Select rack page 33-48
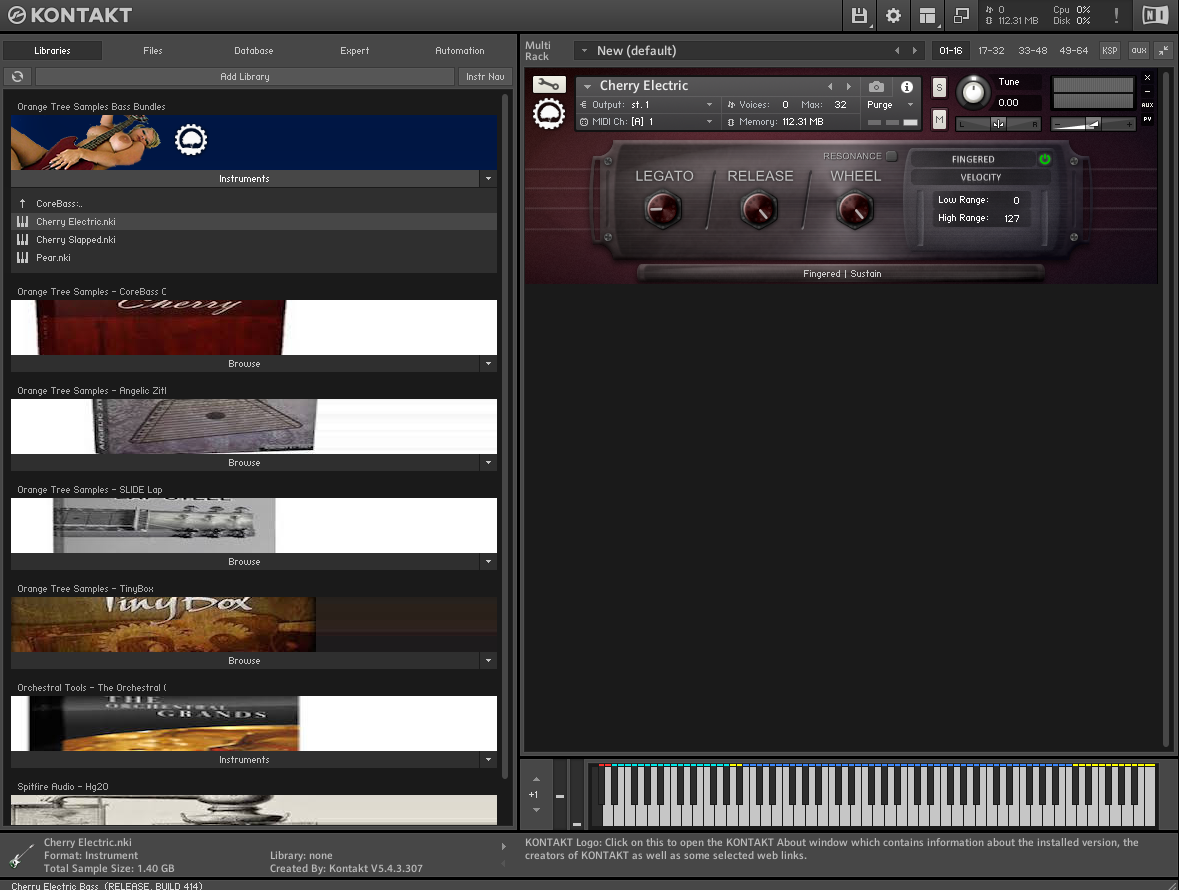 pos(1032,50)
